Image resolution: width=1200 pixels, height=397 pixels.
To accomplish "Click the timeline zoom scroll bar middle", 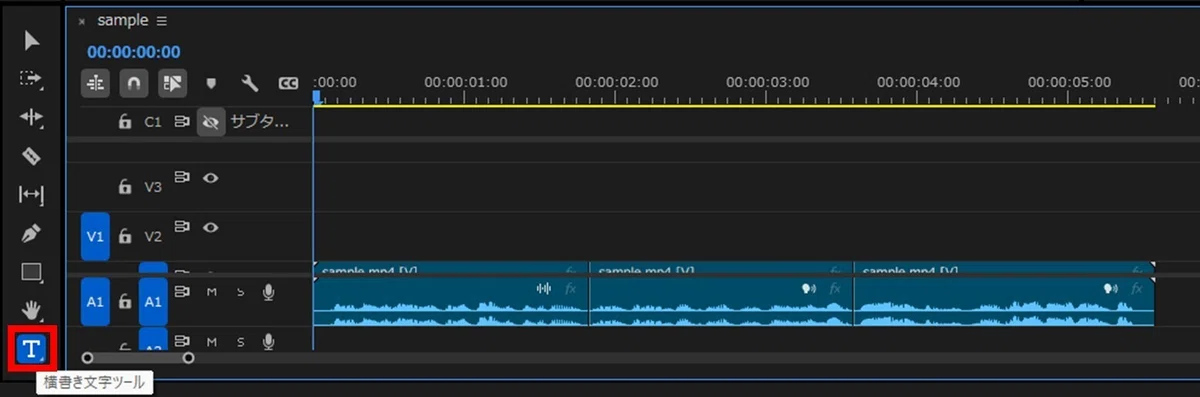I will tap(138, 357).
